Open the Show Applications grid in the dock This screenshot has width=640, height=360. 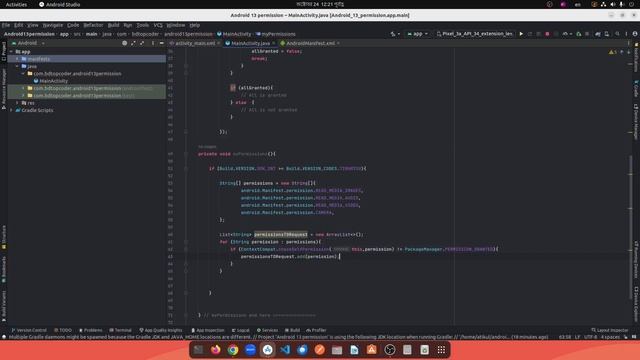[x=441, y=350]
